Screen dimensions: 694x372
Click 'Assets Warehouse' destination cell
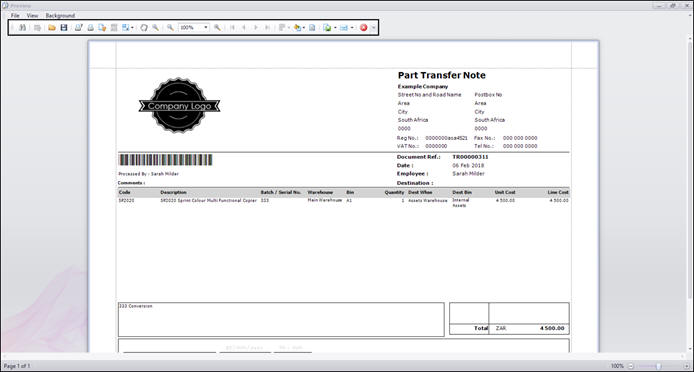[427, 201]
